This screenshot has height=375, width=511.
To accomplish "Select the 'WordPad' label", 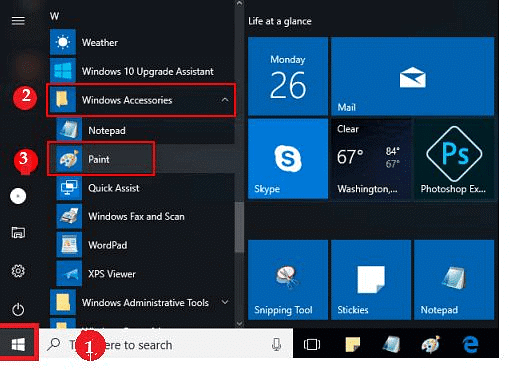I will (108, 245).
